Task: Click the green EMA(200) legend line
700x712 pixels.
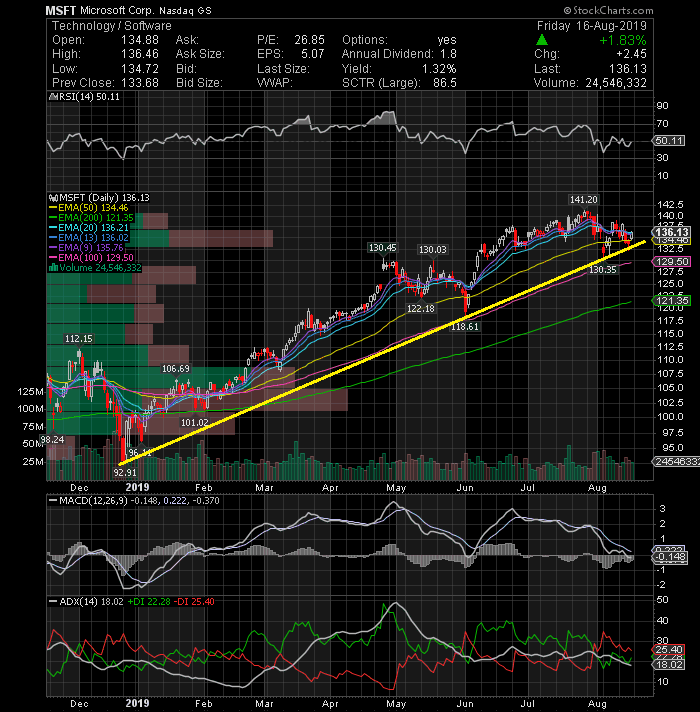Action: [53, 218]
